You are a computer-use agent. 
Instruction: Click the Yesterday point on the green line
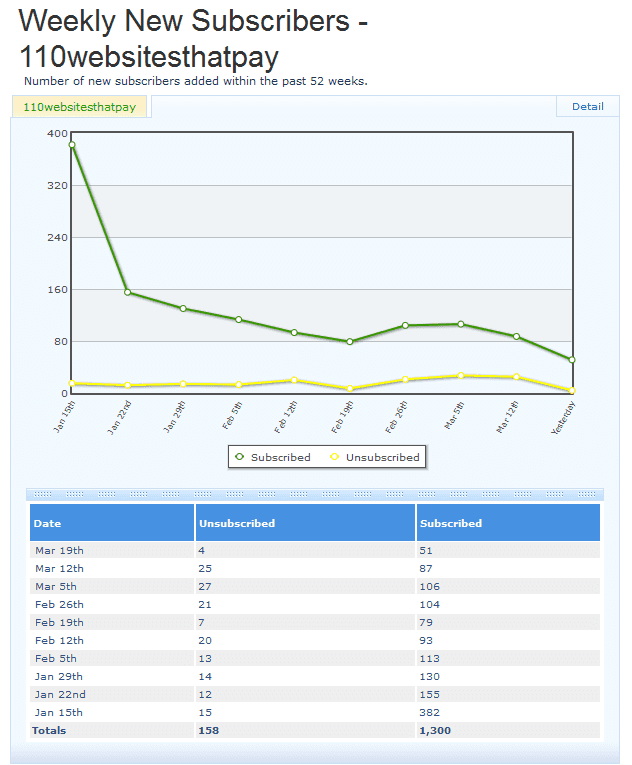pyautogui.click(x=572, y=360)
